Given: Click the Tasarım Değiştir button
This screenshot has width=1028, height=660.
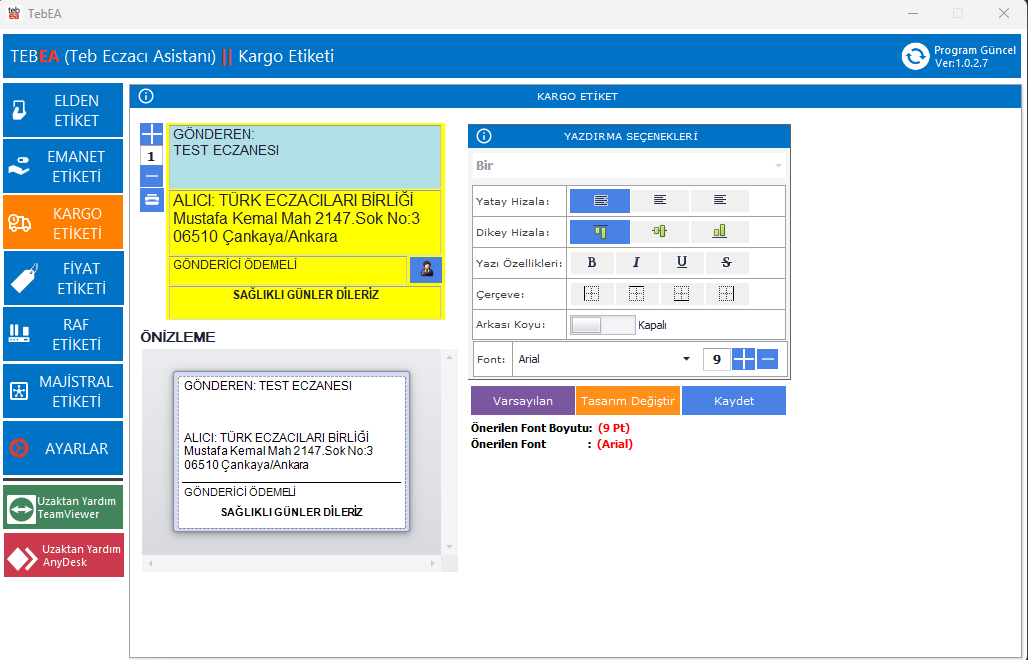Looking at the screenshot, I should [628, 401].
